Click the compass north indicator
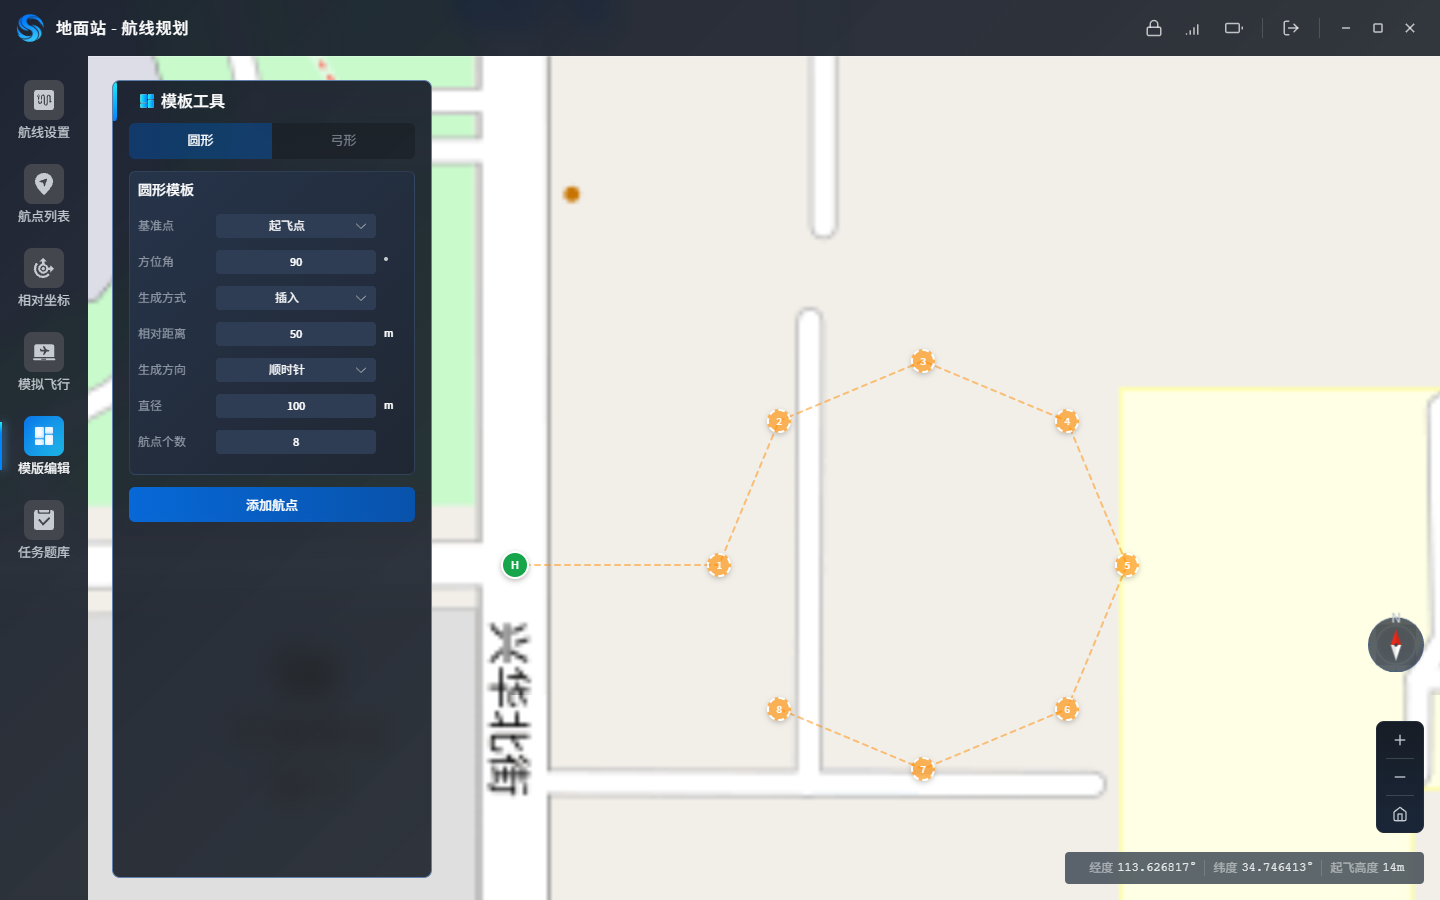This screenshot has width=1440, height=900. click(1396, 645)
